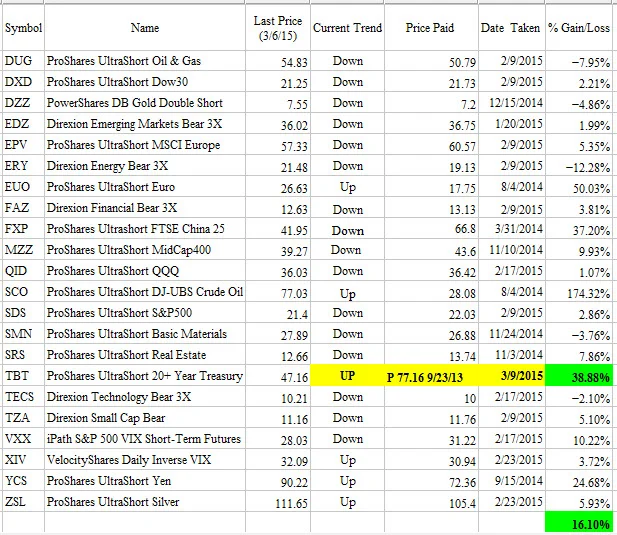
Task: Click the 174.32% gain cell
Action: click(x=579, y=291)
